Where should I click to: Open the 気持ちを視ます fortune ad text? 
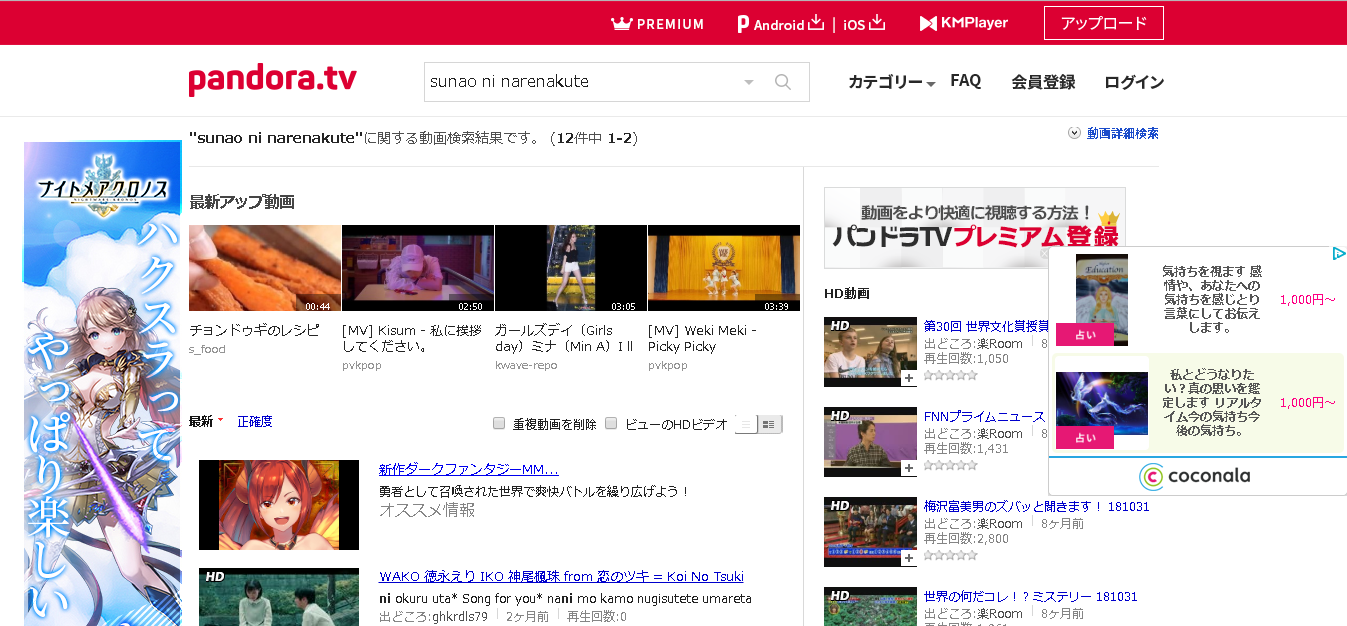click(x=1211, y=299)
